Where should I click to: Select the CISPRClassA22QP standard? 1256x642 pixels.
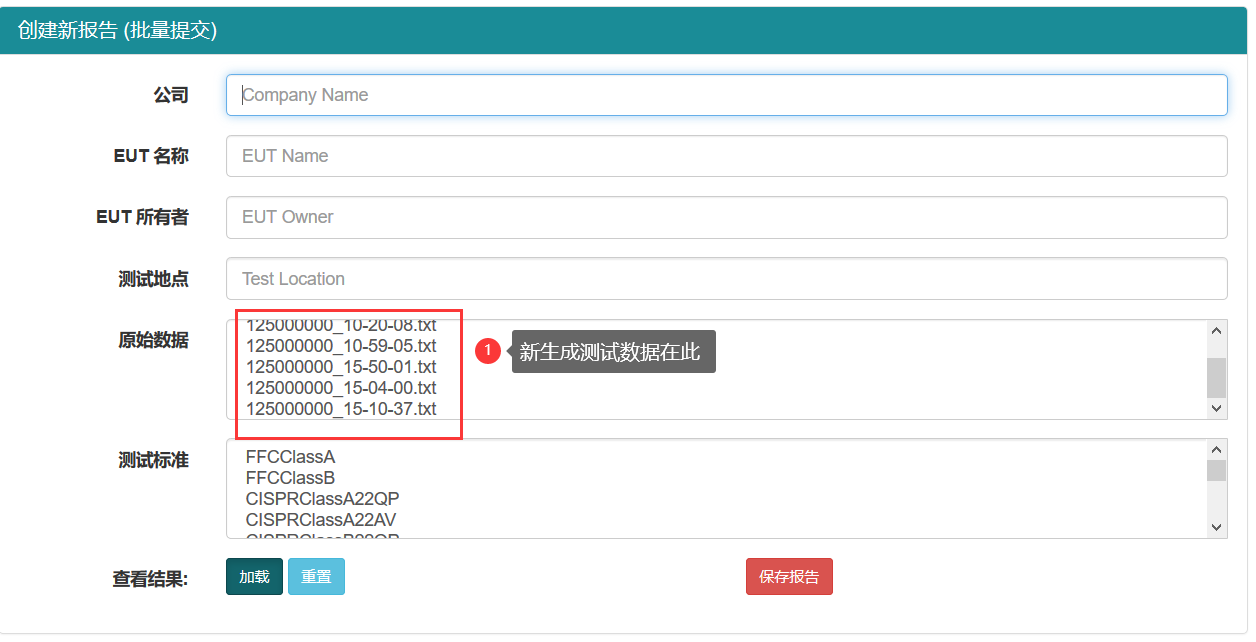322,498
